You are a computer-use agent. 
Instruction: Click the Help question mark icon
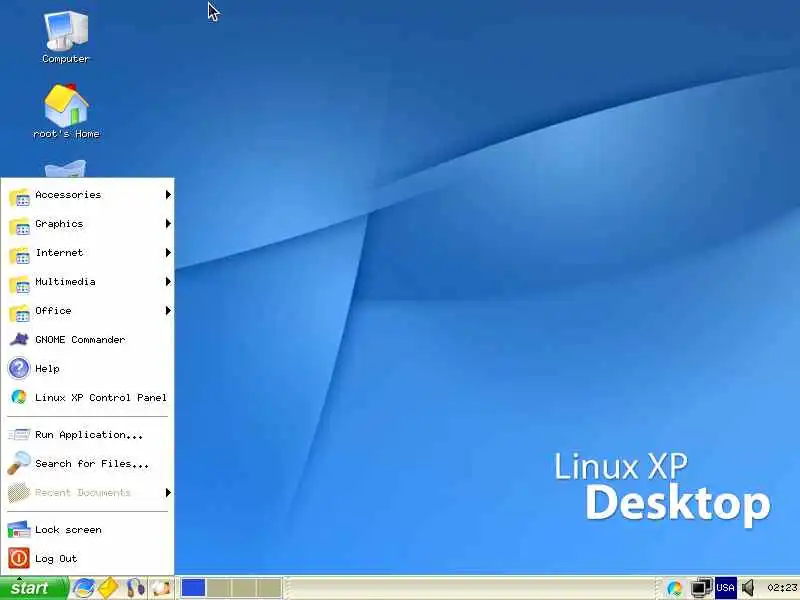(19, 368)
